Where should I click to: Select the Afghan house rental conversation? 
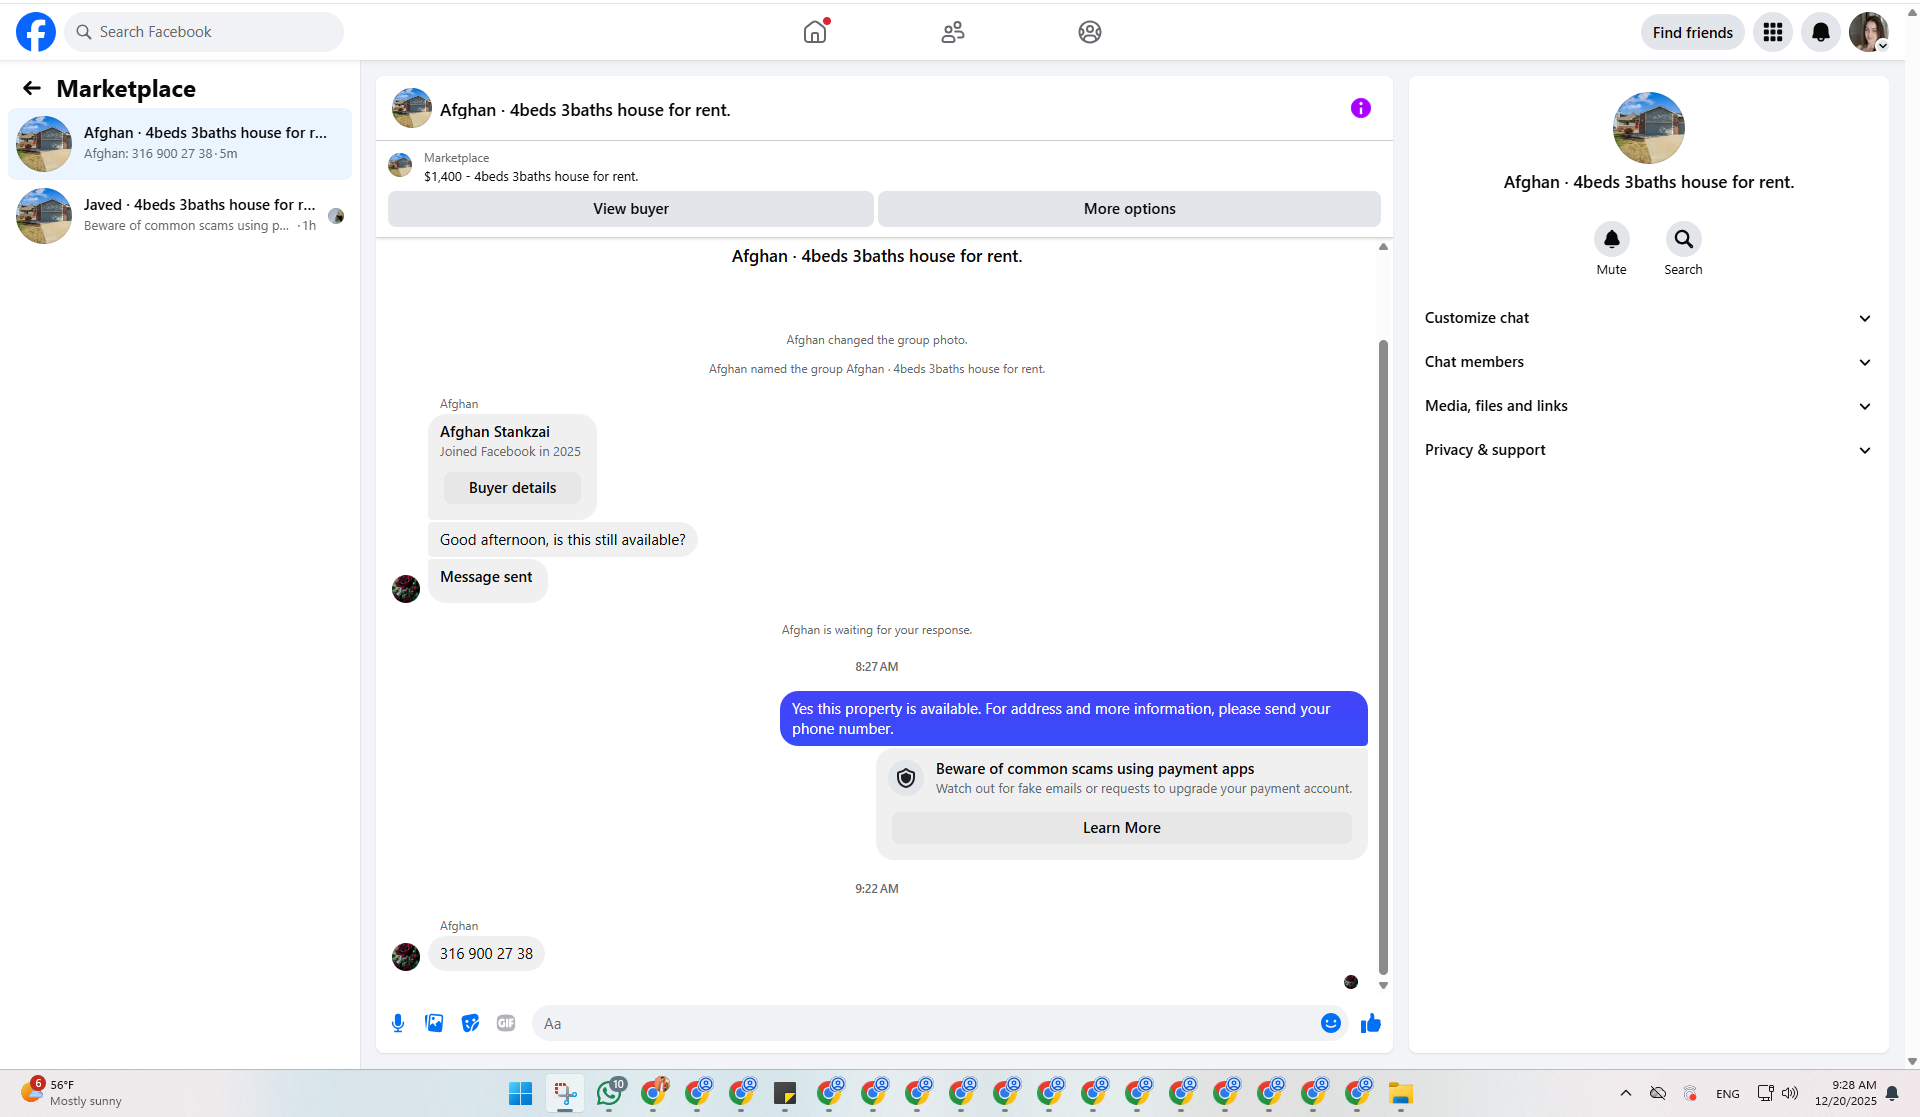pyautogui.click(x=180, y=144)
